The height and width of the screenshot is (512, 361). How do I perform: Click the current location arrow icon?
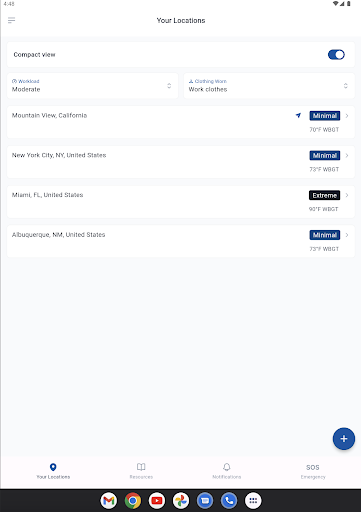click(298, 115)
